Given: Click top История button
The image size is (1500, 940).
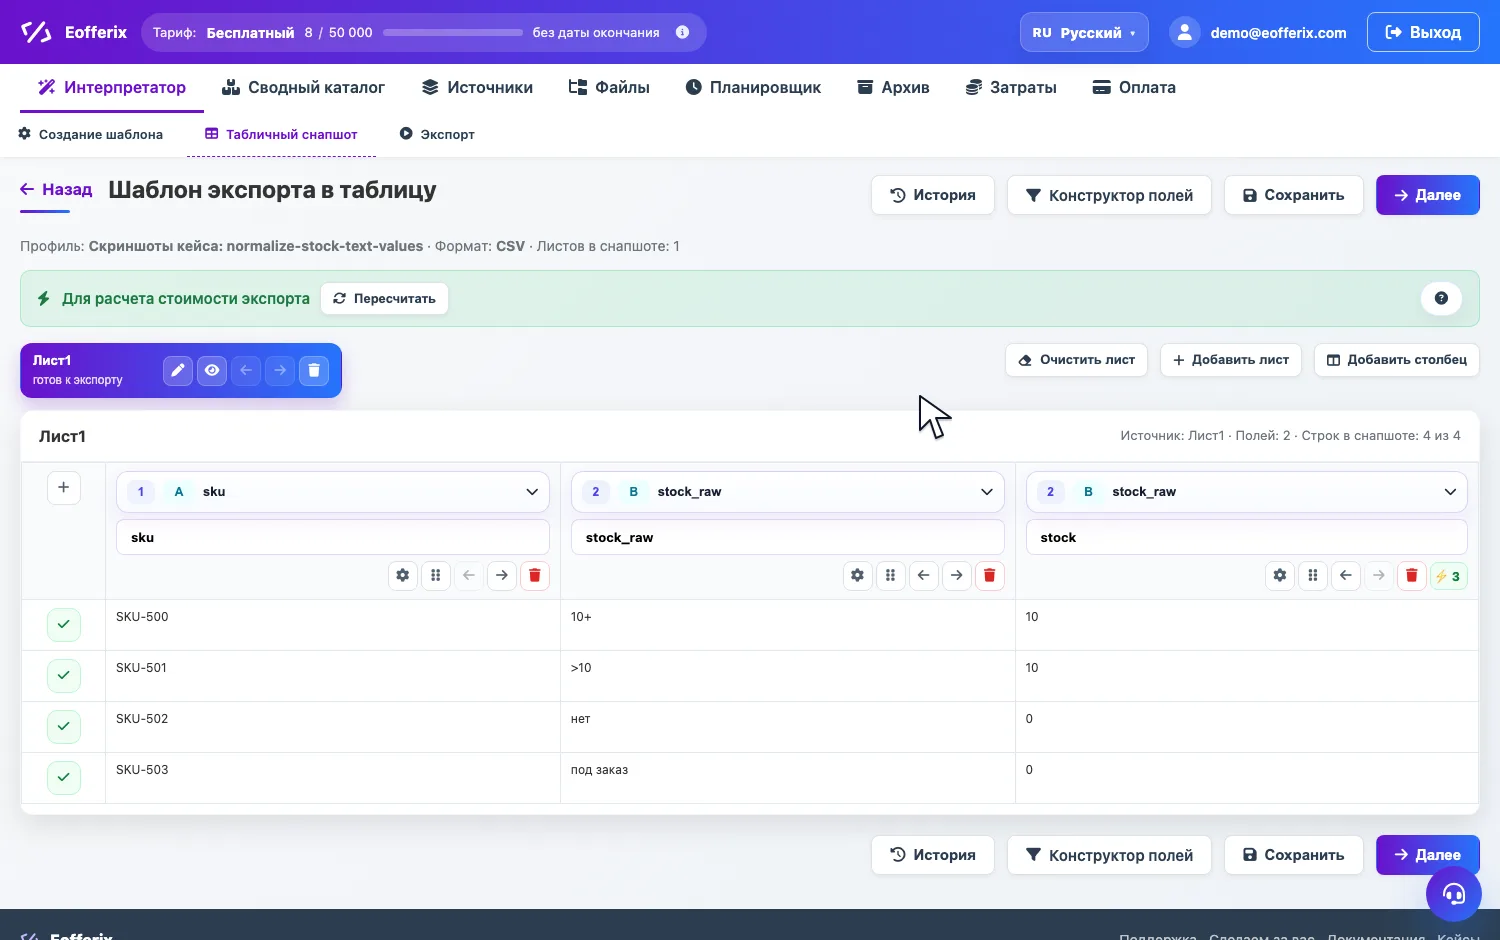Looking at the screenshot, I should click(933, 195).
